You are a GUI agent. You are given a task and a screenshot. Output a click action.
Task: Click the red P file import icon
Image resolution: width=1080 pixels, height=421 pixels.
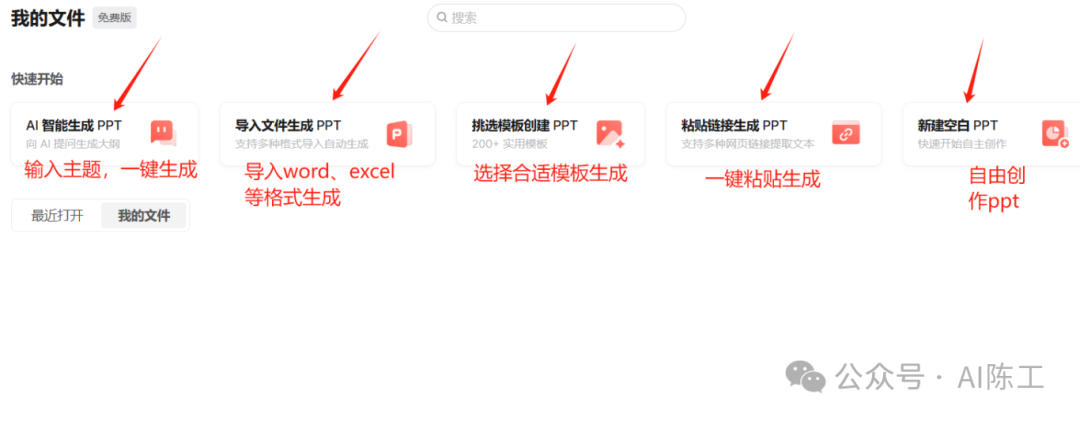coord(399,134)
